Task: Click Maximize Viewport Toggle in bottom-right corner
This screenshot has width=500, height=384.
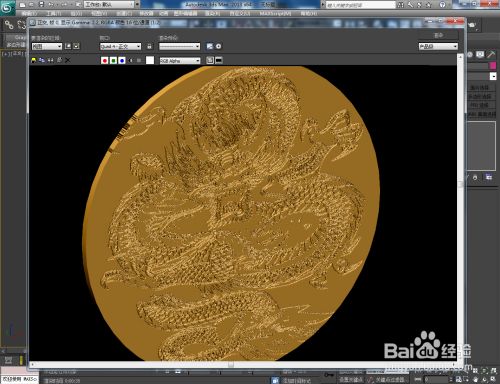Action: point(493,379)
